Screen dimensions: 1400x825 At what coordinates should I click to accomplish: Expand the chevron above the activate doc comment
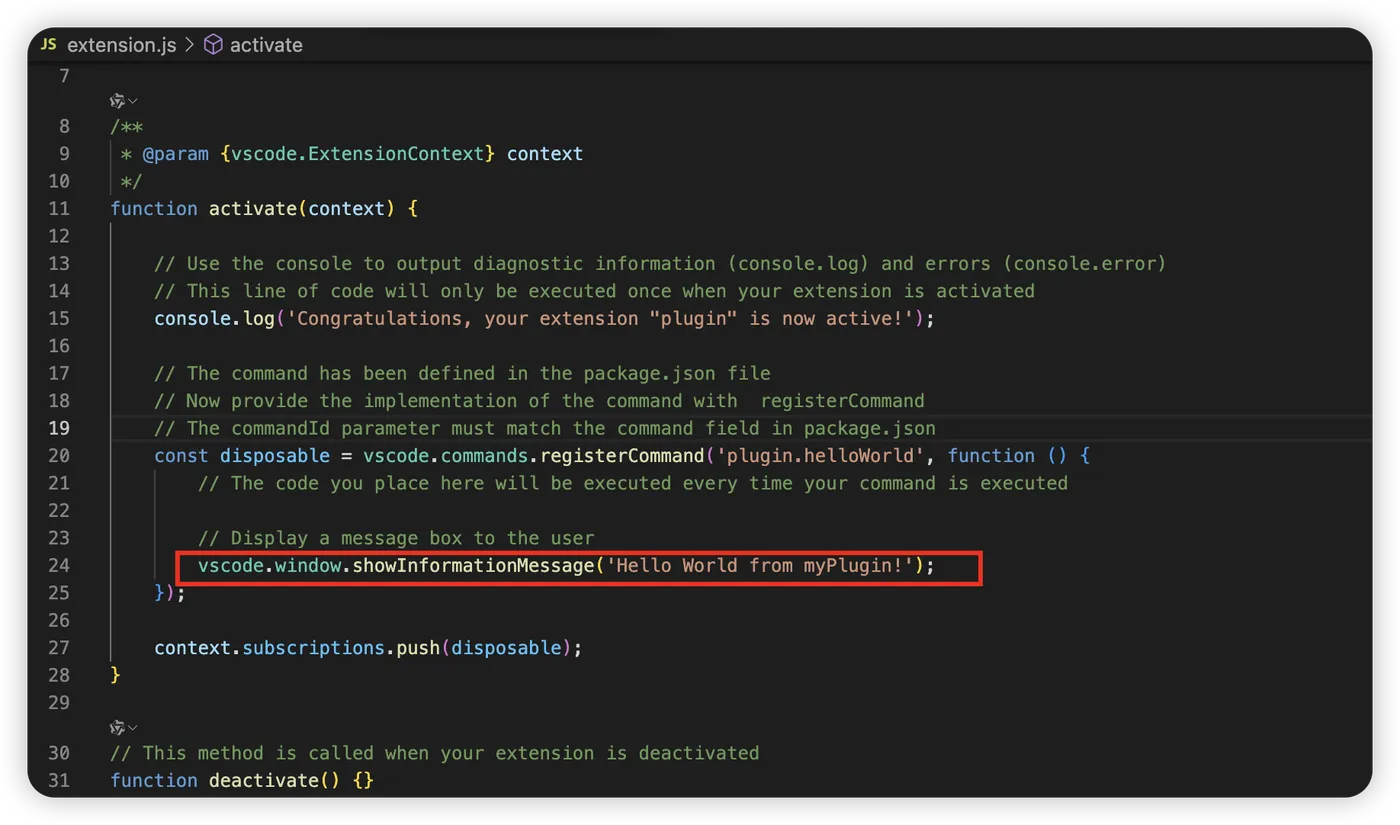pyautogui.click(x=133, y=100)
